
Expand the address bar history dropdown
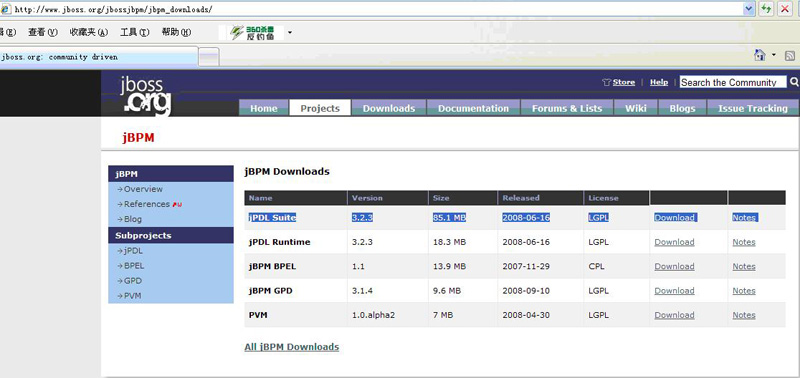[x=749, y=9]
